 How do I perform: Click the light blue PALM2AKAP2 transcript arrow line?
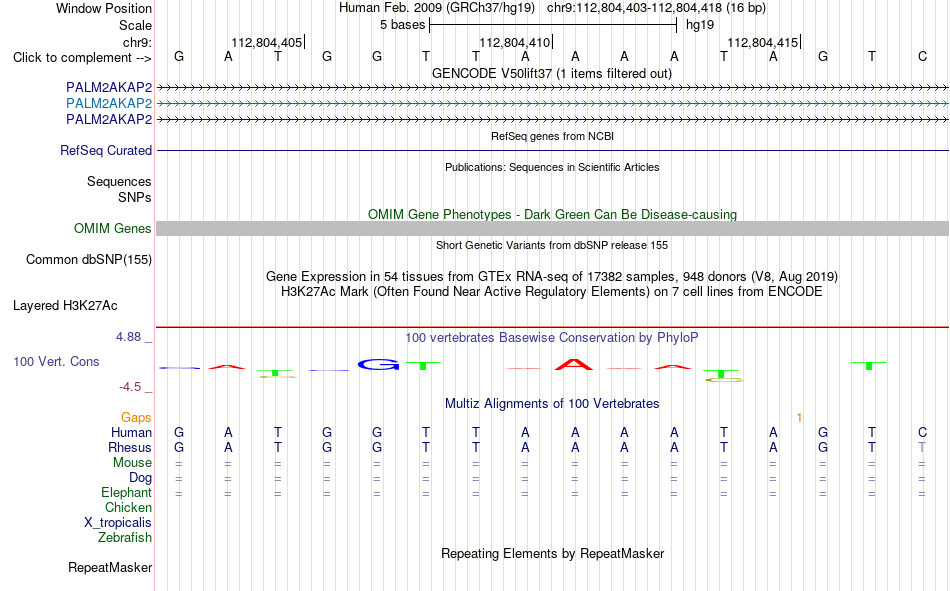coord(553,104)
